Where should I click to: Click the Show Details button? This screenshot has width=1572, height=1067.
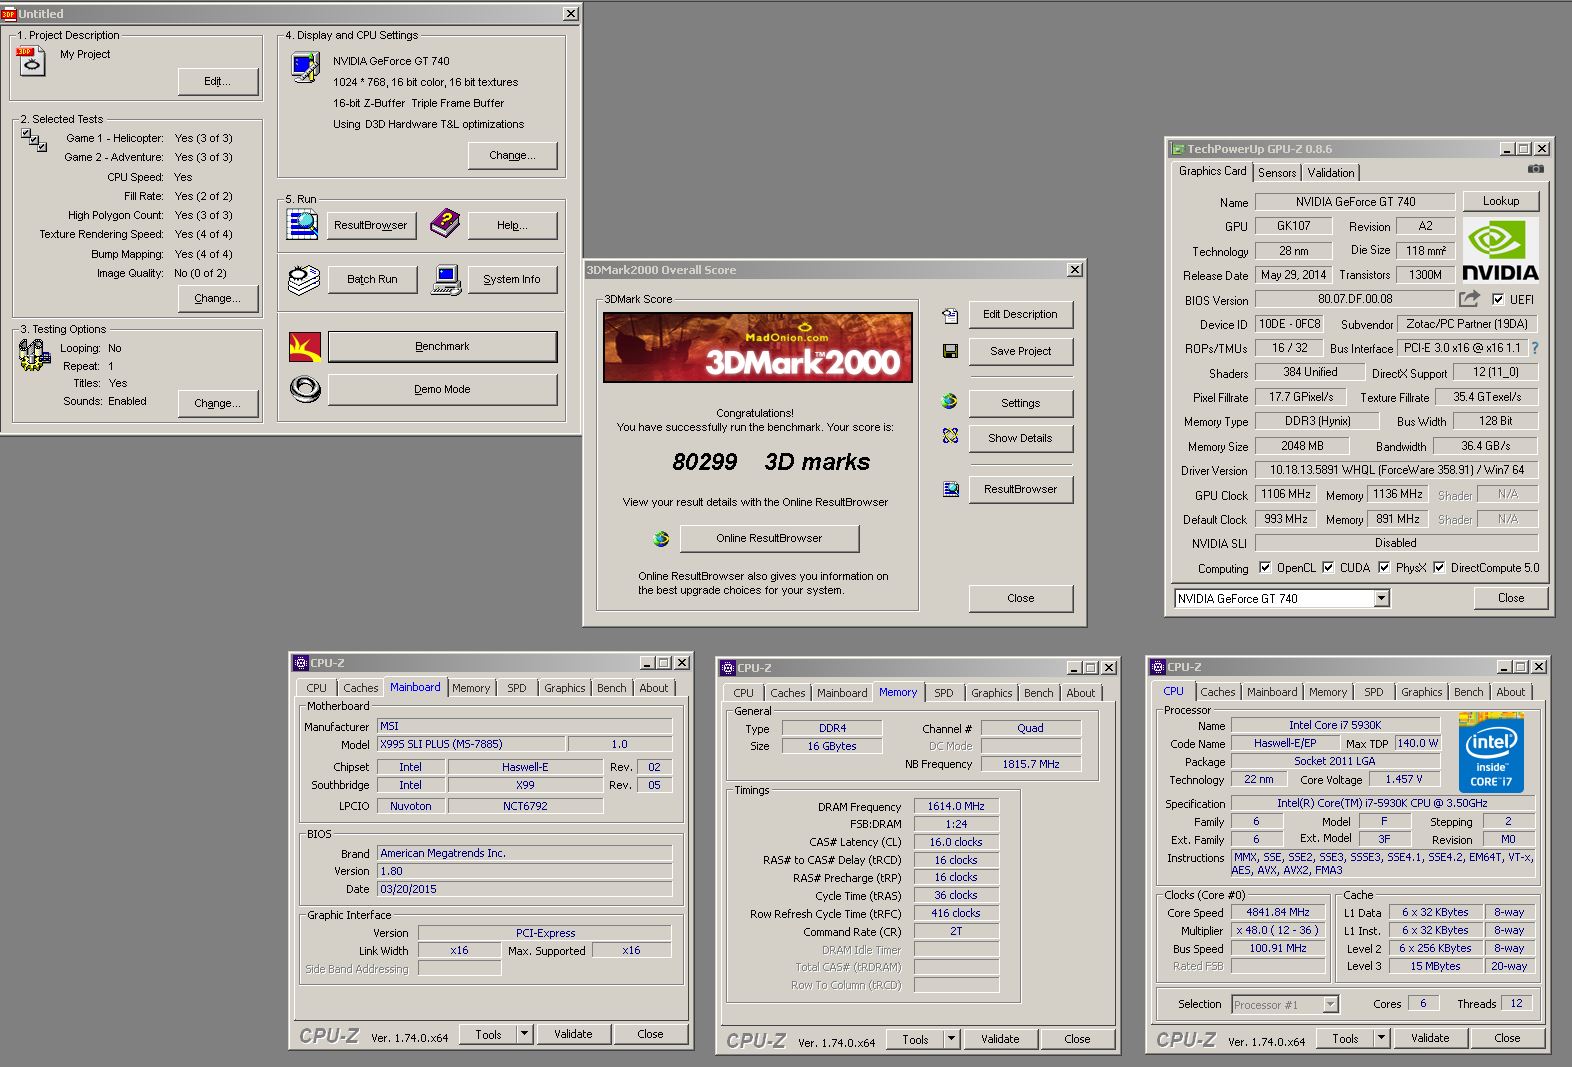click(x=1020, y=438)
